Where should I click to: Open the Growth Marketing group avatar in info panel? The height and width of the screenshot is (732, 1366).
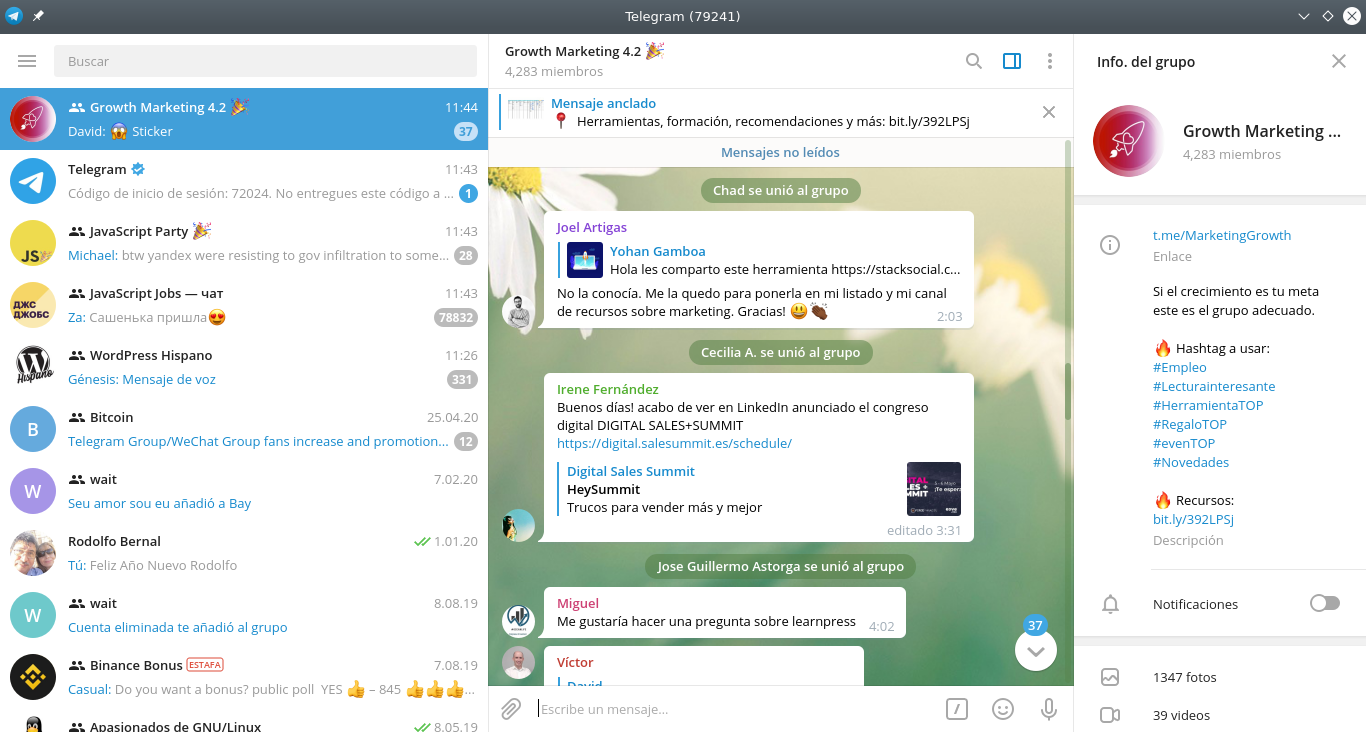pyautogui.click(x=1129, y=141)
